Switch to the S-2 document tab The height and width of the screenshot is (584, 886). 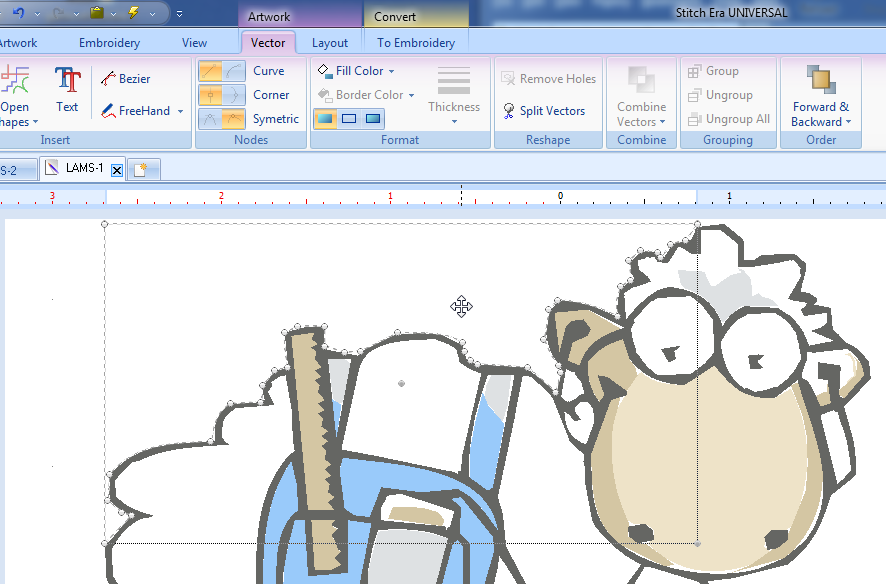[x=17, y=169]
